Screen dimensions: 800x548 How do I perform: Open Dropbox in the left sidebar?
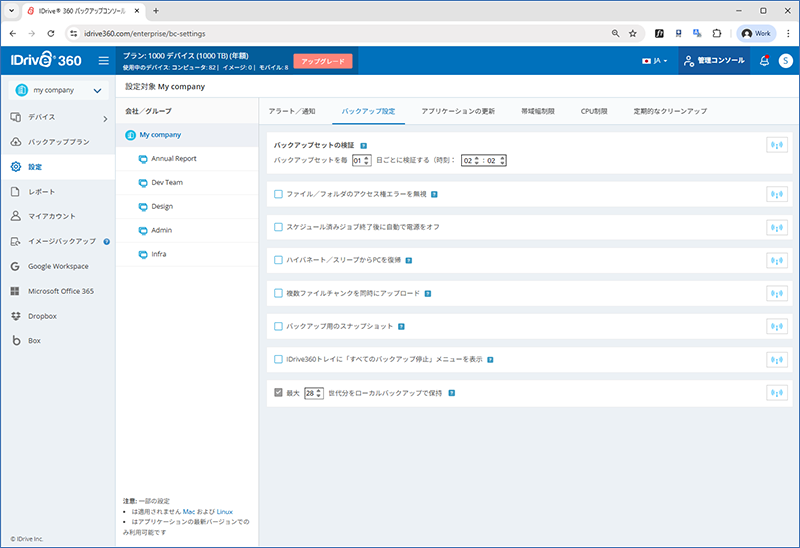pyautogui.click(x=45, y=316)
